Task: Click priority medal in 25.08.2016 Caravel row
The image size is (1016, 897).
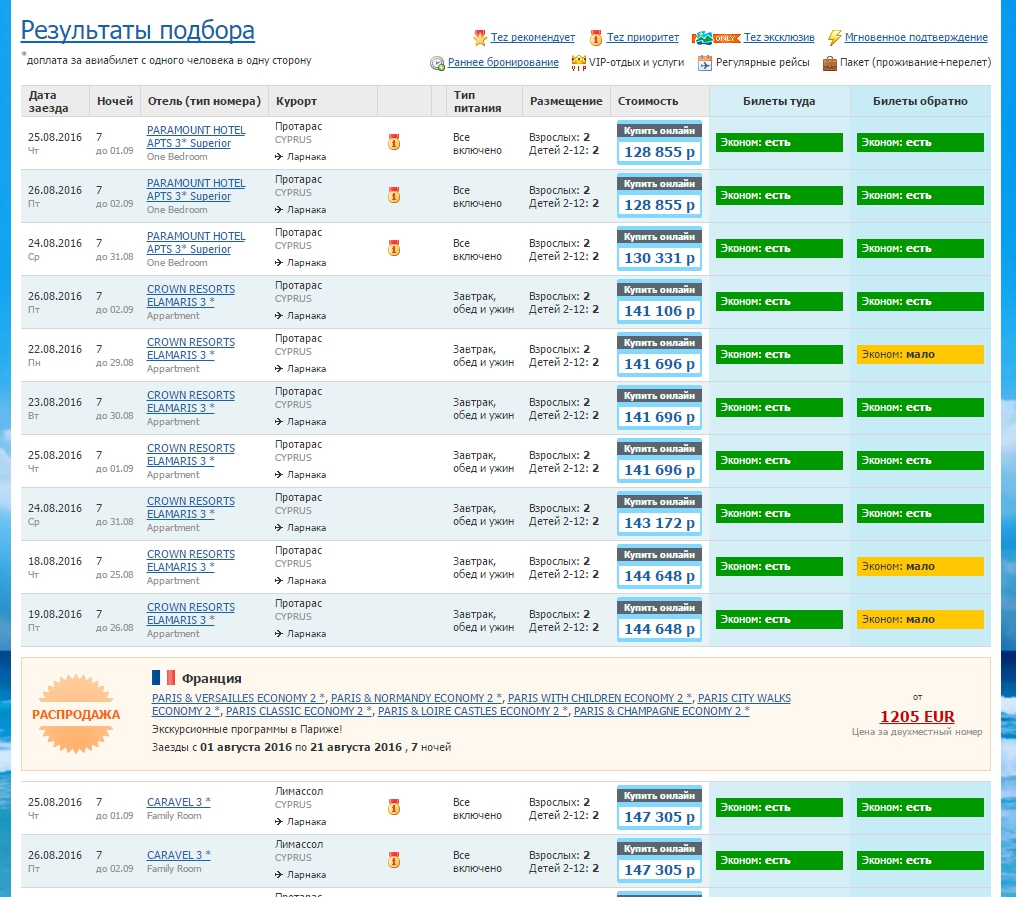Action: pyautogui.click(x=394, y=808)
